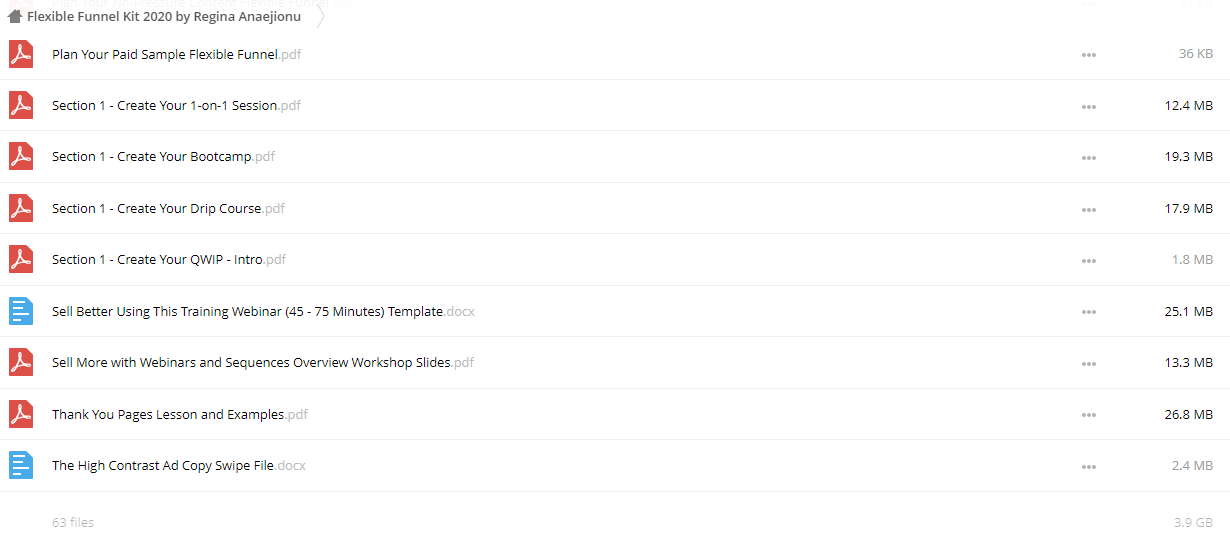
Task: Open Flexible Funnel Kit 2020 breadcrumb folder
Action: 164,17
